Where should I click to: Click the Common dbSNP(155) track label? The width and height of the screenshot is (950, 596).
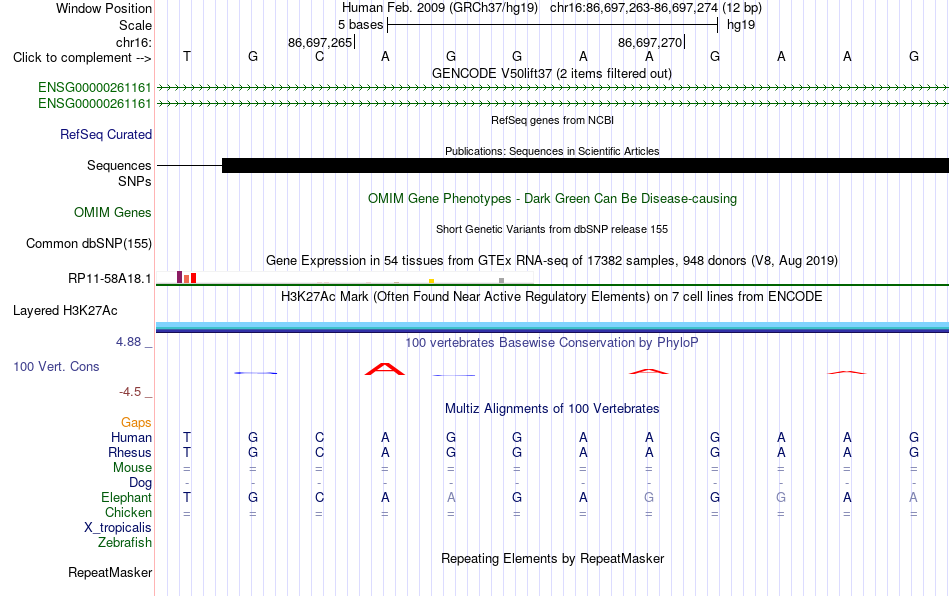tap(88, 243)
